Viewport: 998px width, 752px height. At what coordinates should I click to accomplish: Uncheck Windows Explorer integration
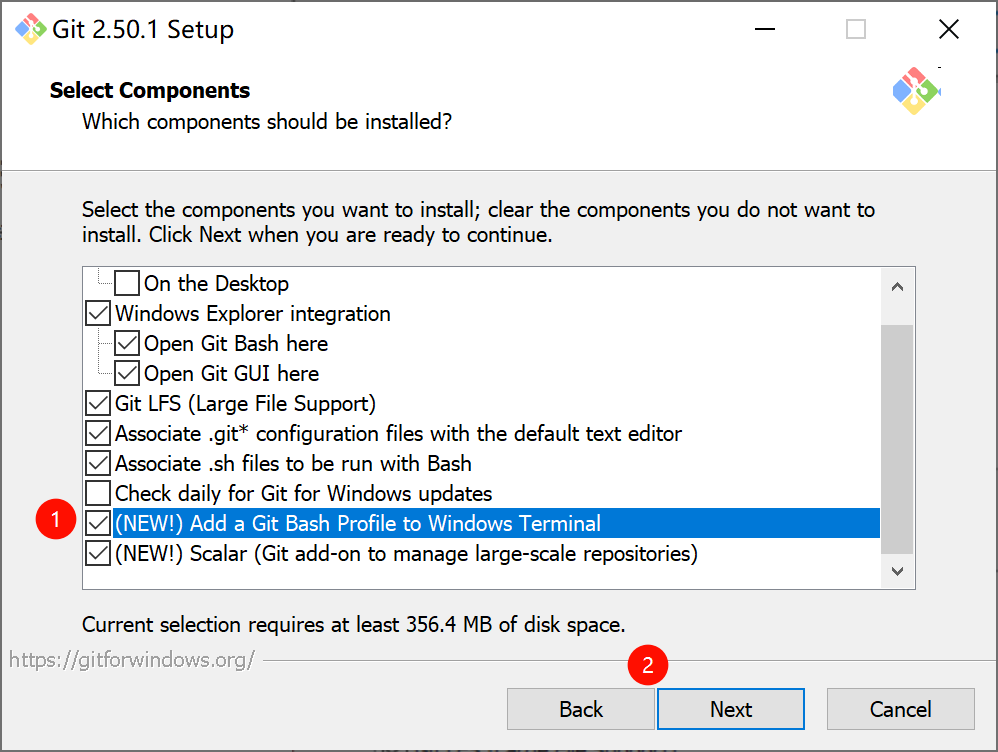click(98, 313)
